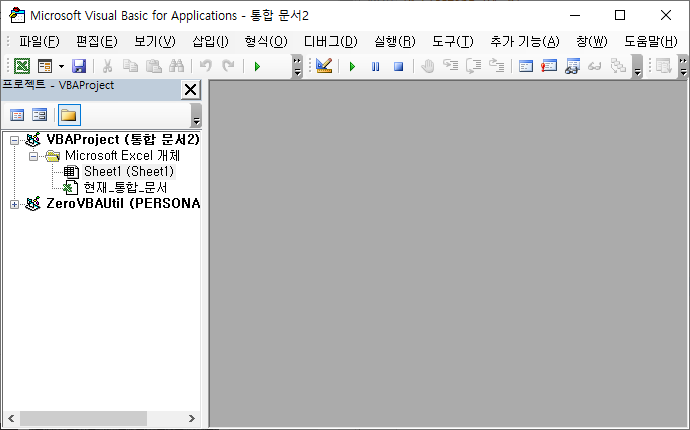Click the rightmost partially hidden toolbar icon
The height and width of the screenshot is (430, 690).
click(x=664, y=66)
